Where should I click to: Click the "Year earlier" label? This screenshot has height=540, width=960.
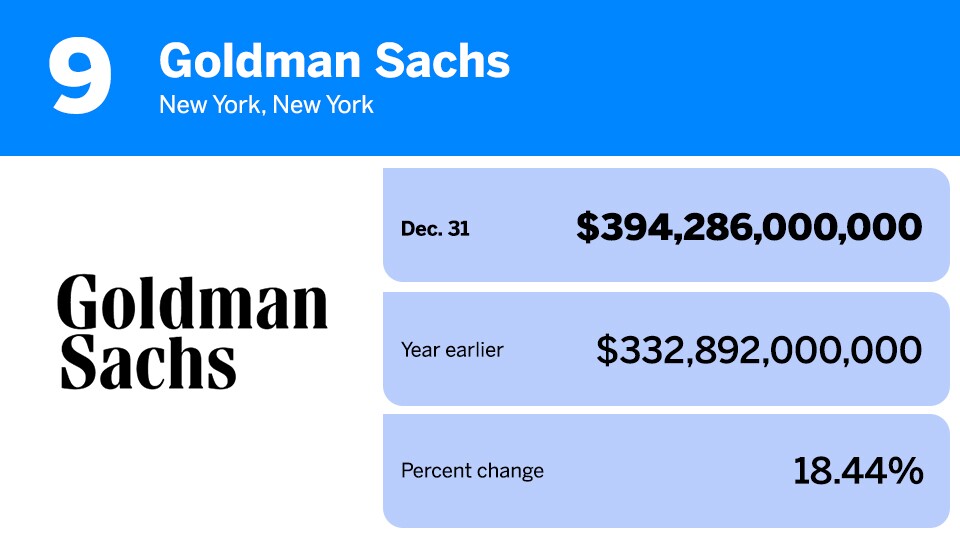tap(452, 350)
